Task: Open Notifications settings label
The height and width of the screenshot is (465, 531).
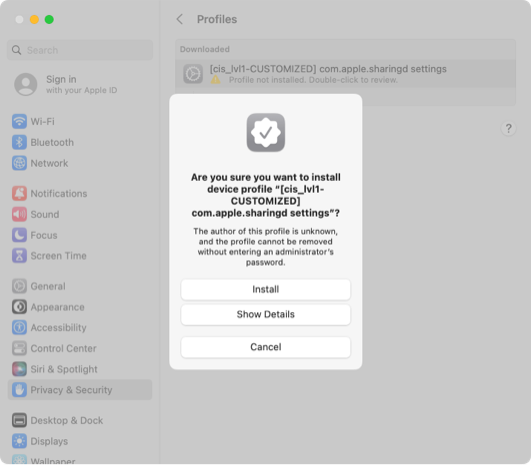Action: pos(59,193)
